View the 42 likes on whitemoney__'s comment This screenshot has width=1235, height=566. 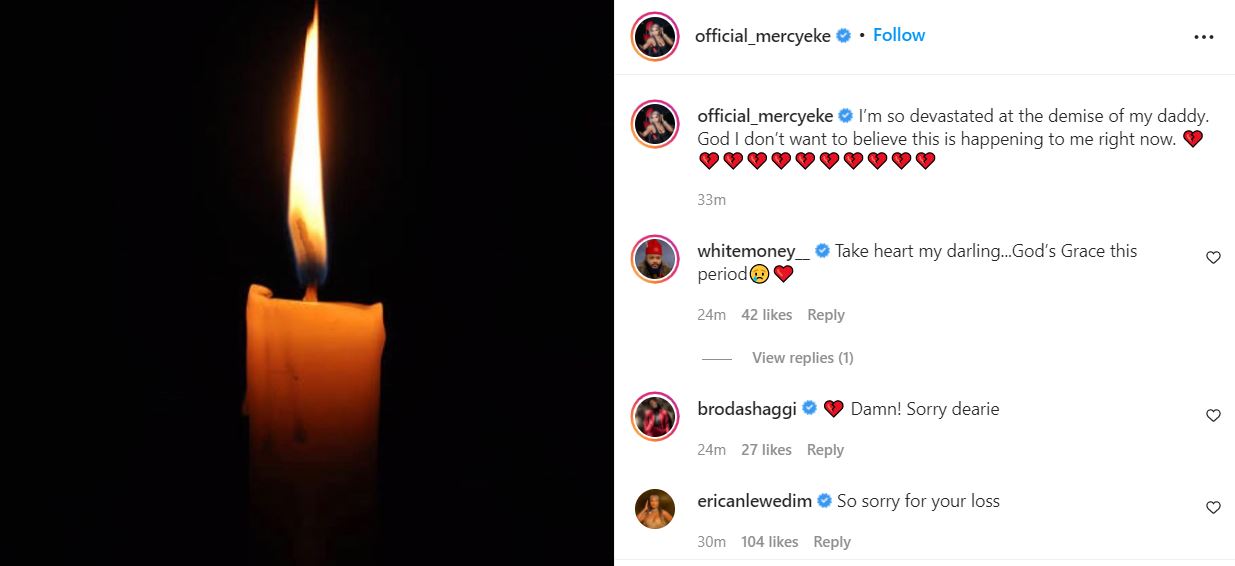(x=766, y=315)
